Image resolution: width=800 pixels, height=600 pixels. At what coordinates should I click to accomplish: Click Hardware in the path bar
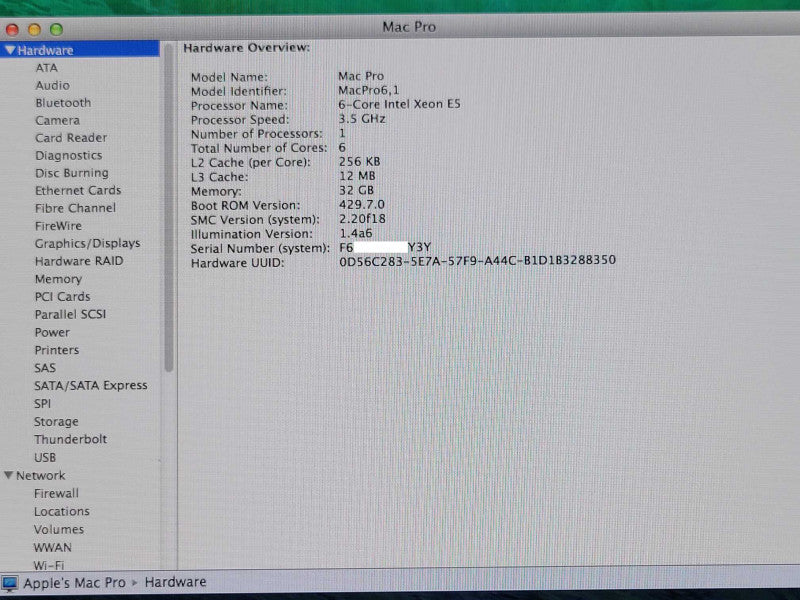coord(175,582)
